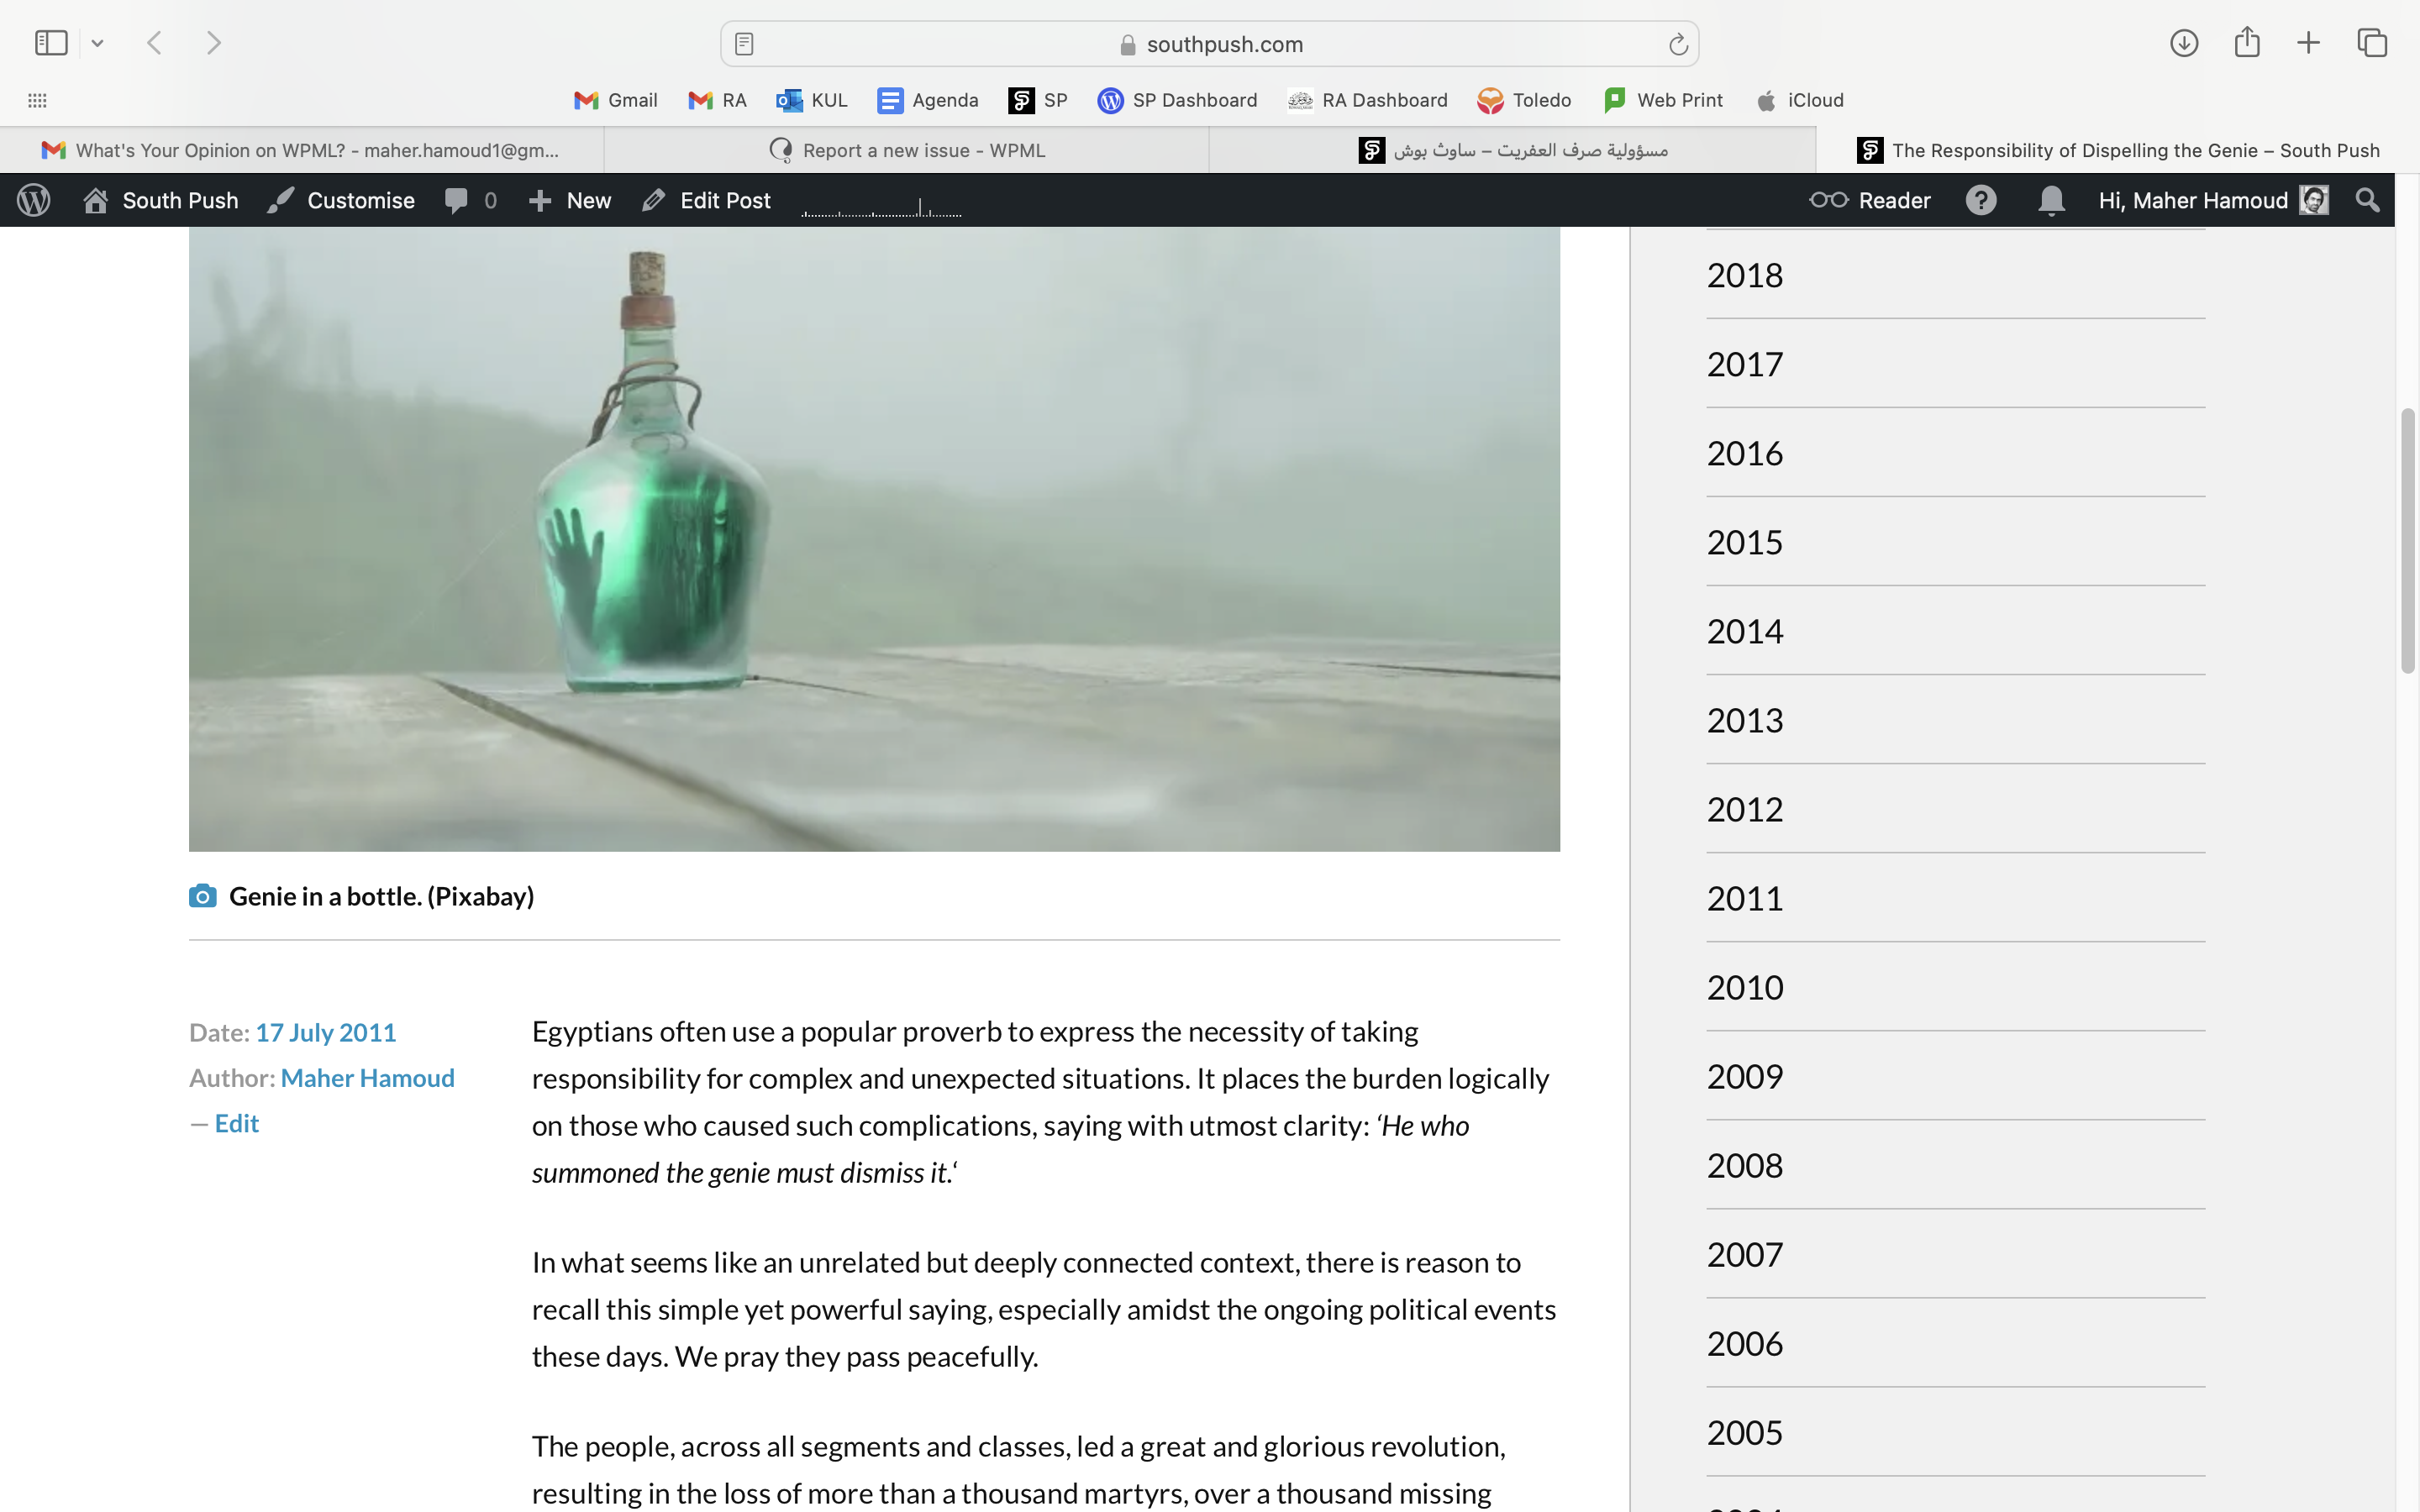Open Hi, Maher Hamoud account menu
2420x1512 pixels.
2213,200
